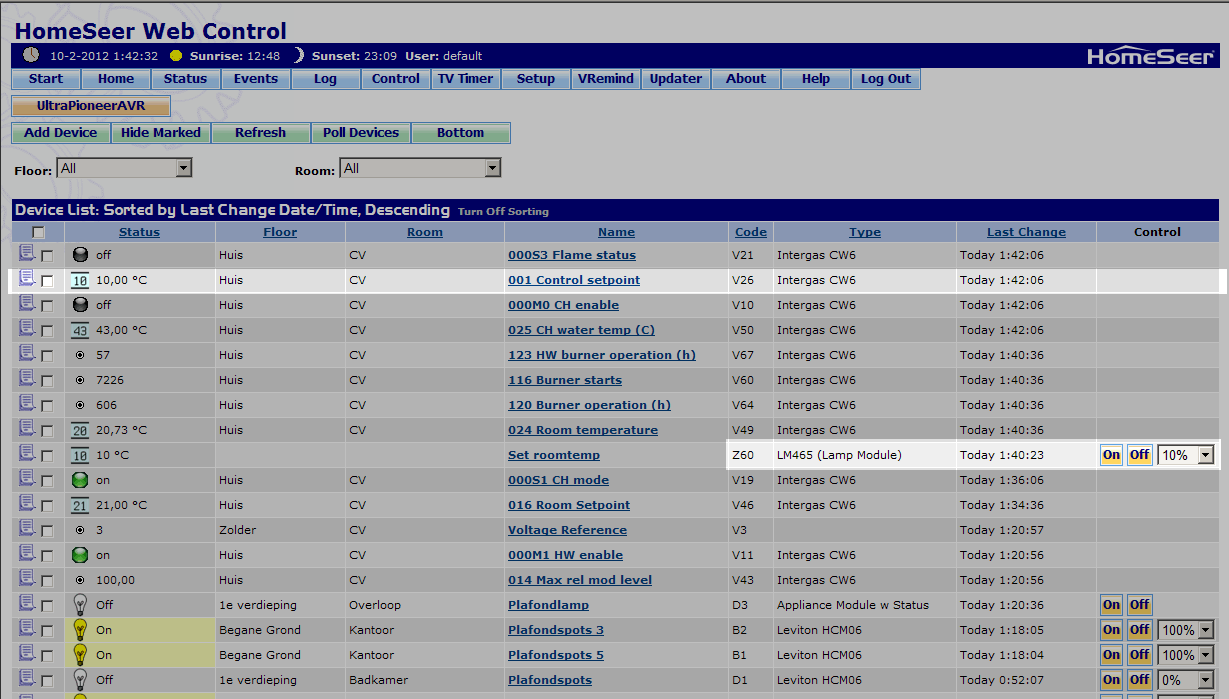Select Log Out in the navigation bar
This screenshot has height=699, width=1229.
[x=886, y=79]
